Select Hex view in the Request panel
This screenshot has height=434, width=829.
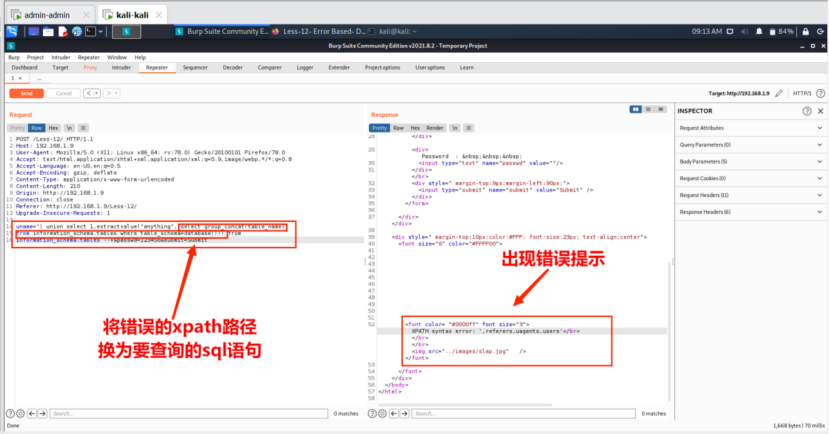click(53, 128)
